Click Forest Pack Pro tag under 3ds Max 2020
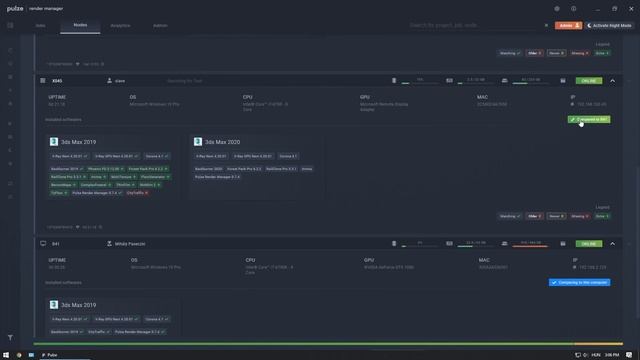 click(244, 169)
